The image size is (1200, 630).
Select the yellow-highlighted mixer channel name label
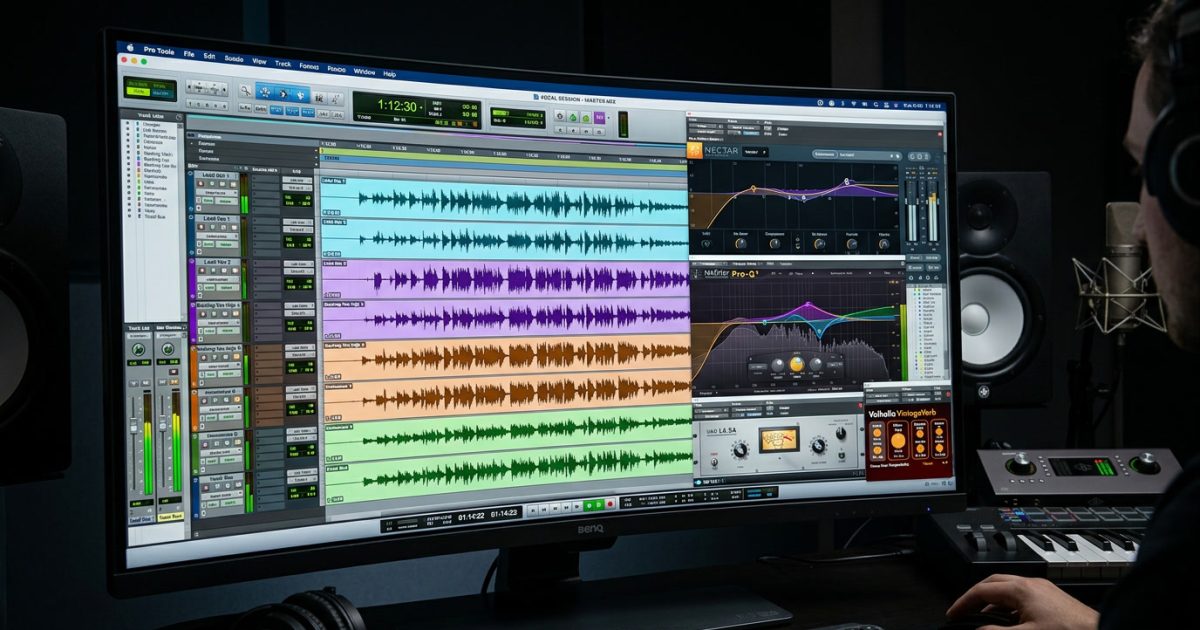pyautogui.click(x=169, y=517)
